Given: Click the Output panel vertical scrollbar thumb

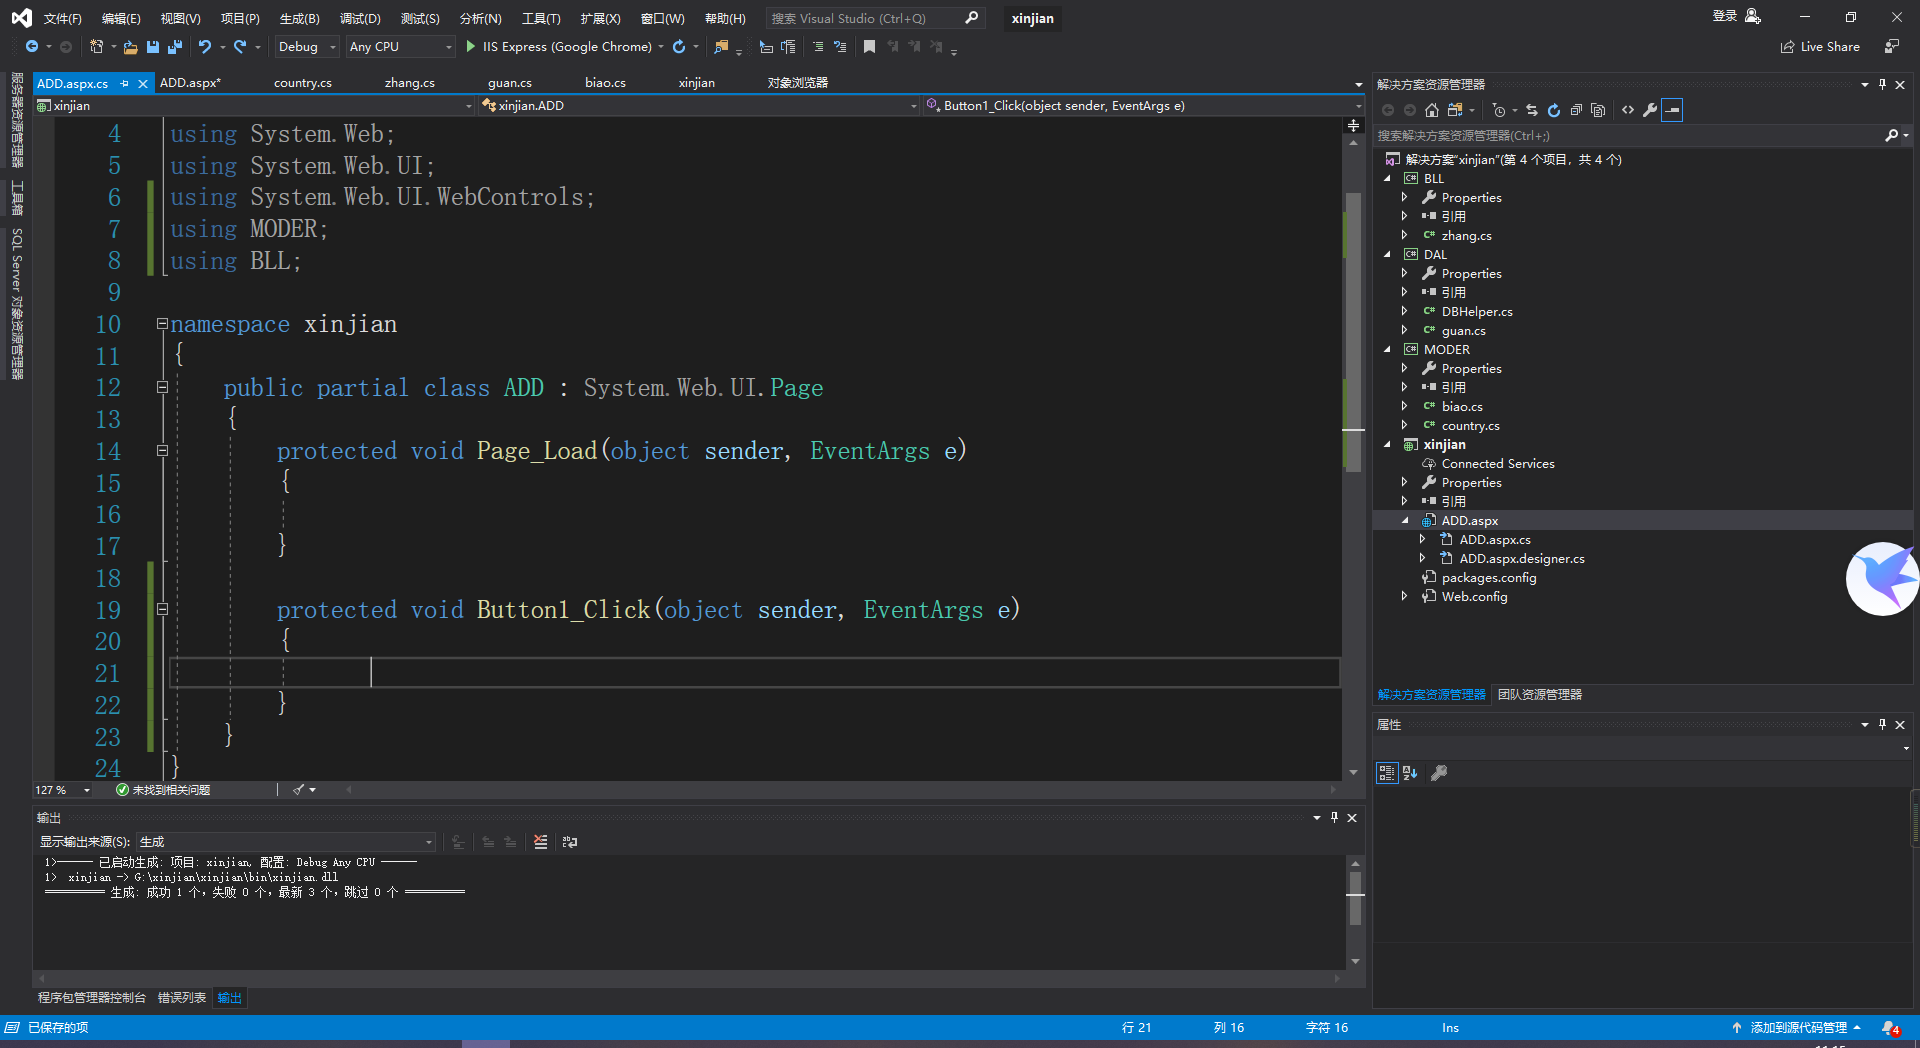Looking at the screenshot, I should click(x=1355, y=897).
